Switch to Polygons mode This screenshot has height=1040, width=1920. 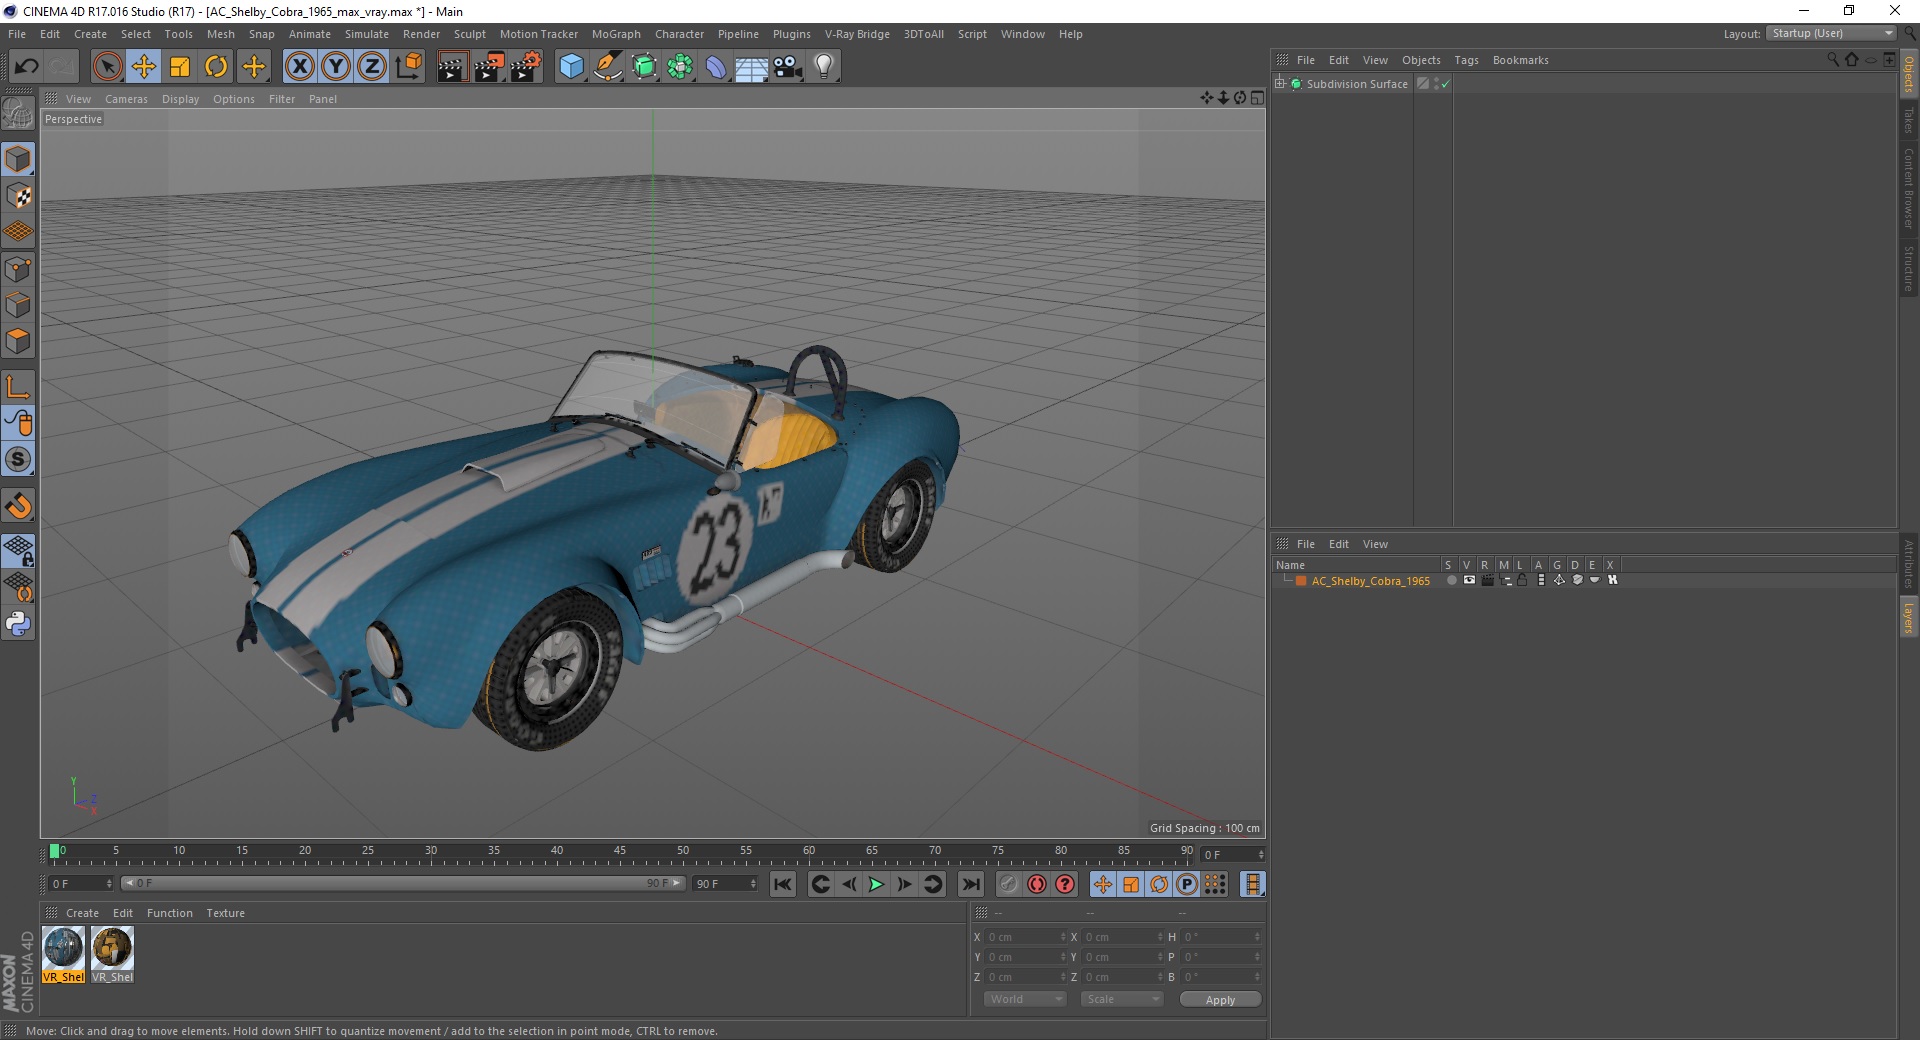18,341
